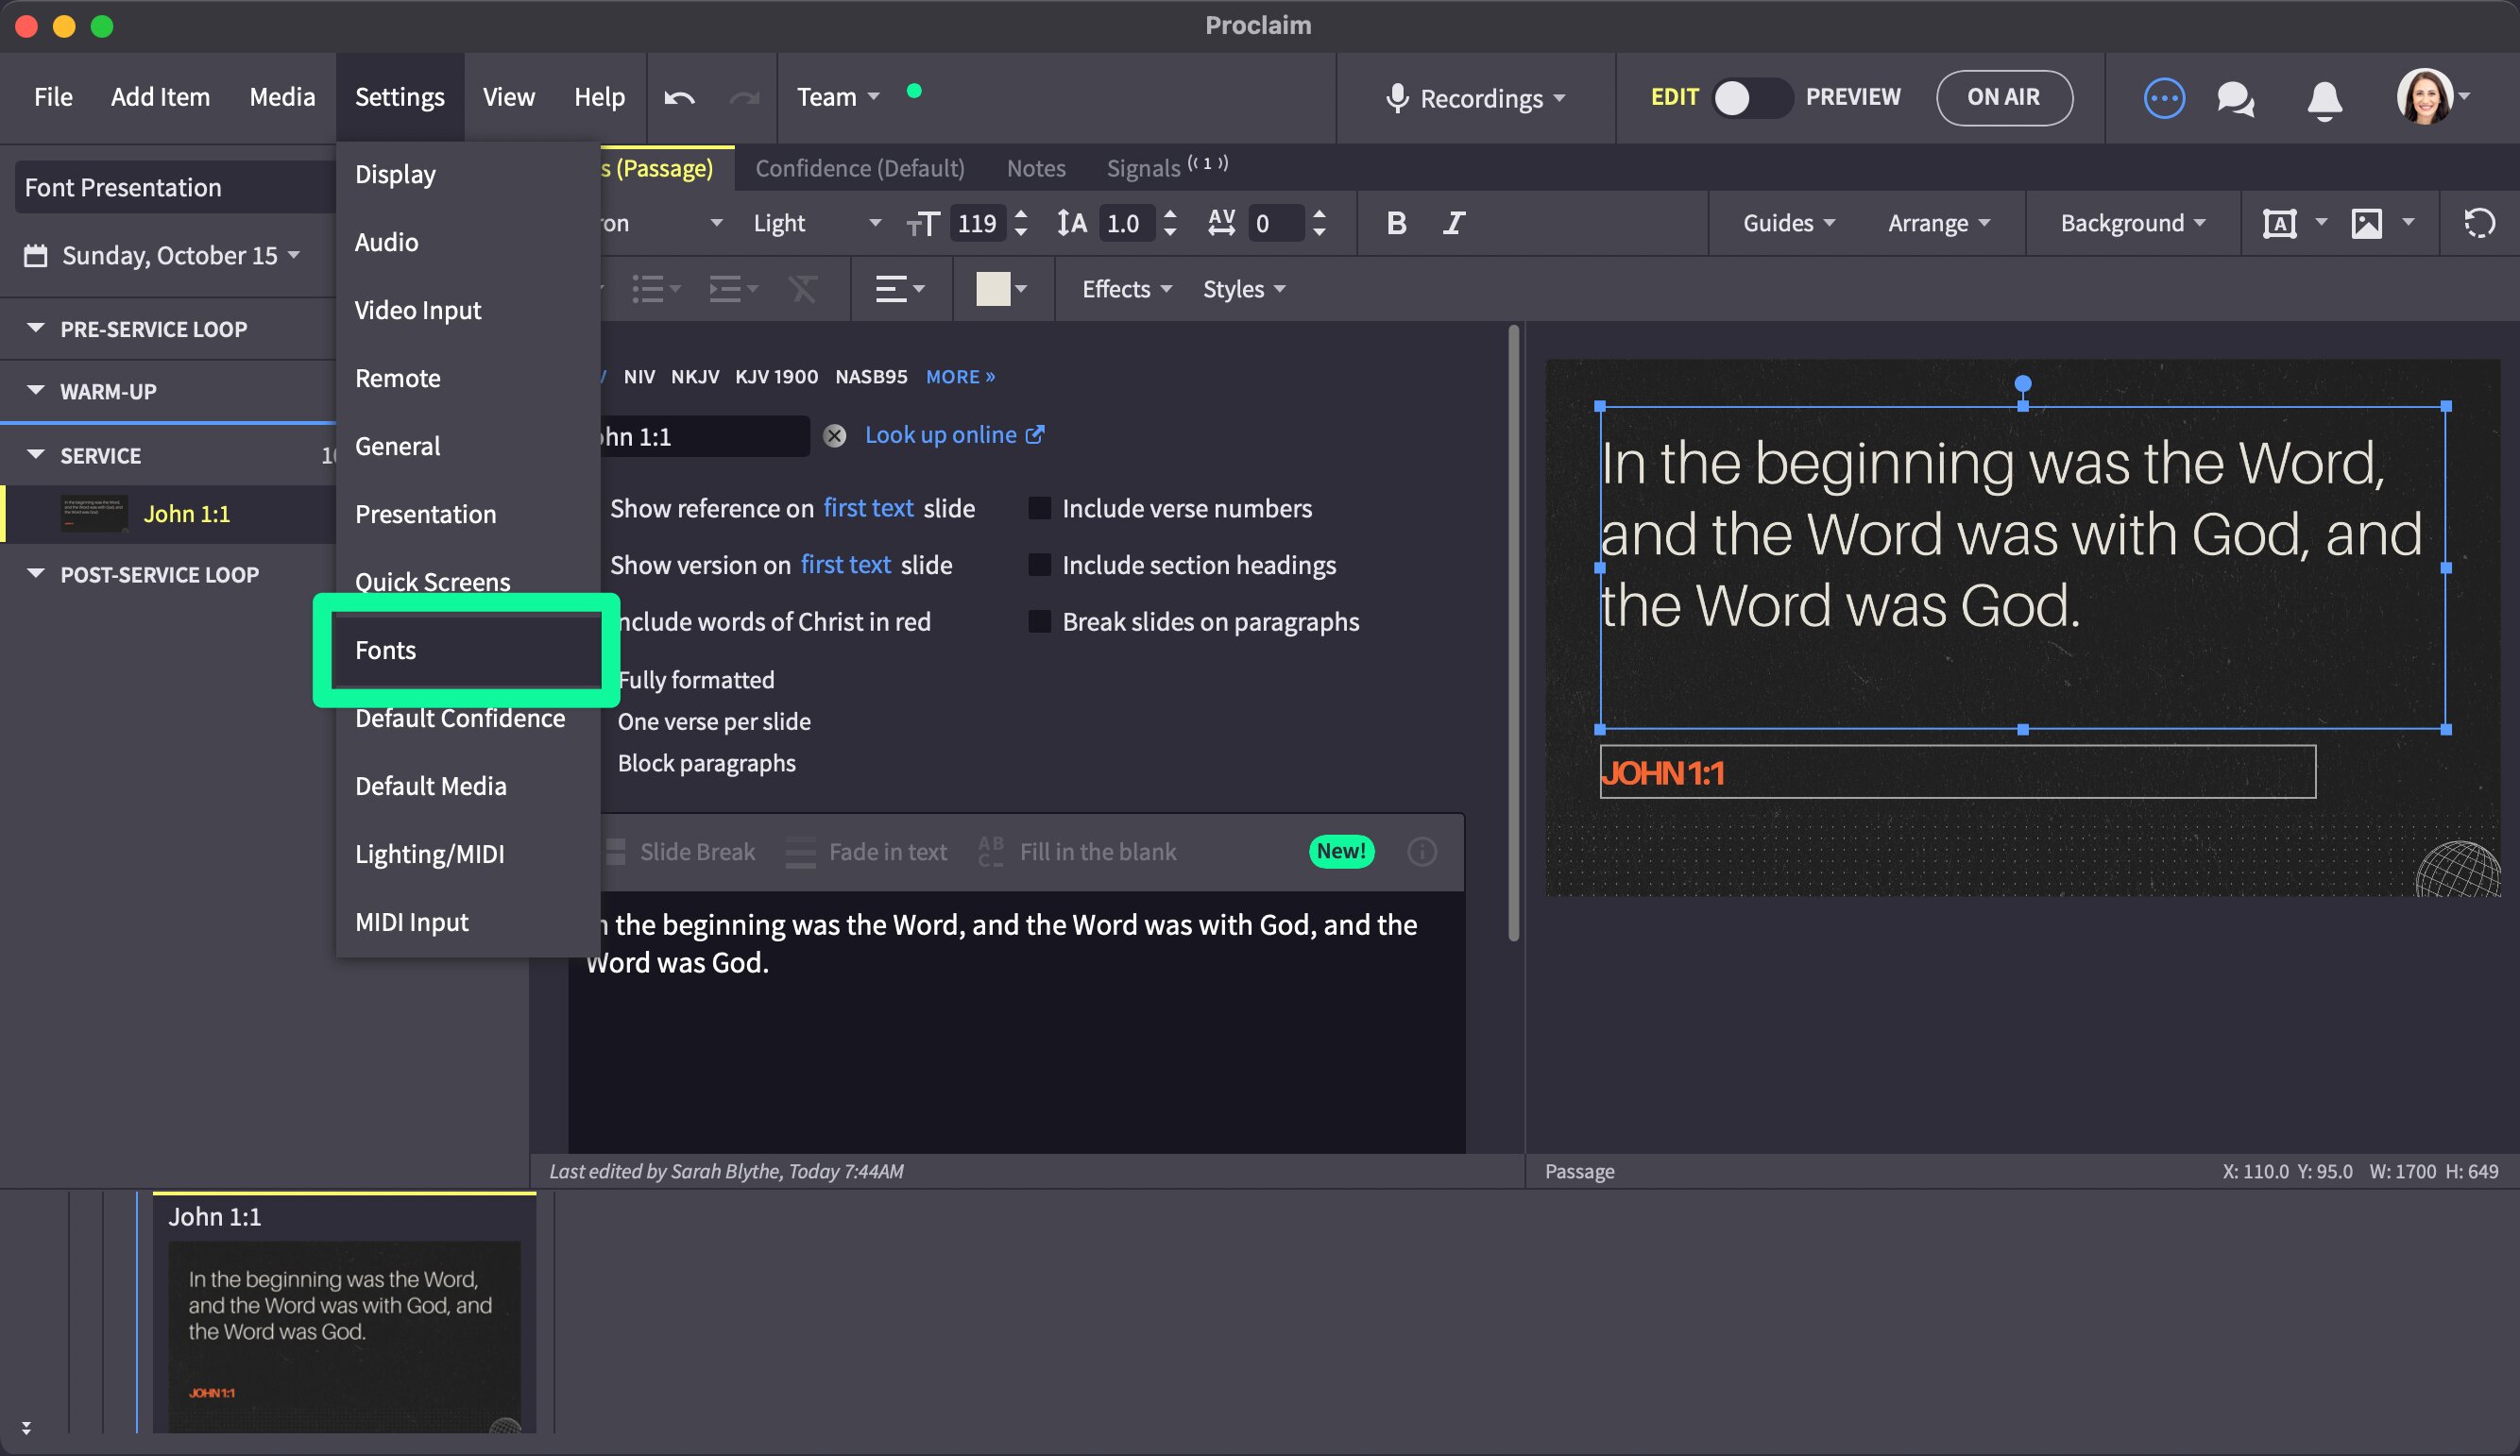Collapse the POST-SERVICE LOOP section

[x=36, y=574]
